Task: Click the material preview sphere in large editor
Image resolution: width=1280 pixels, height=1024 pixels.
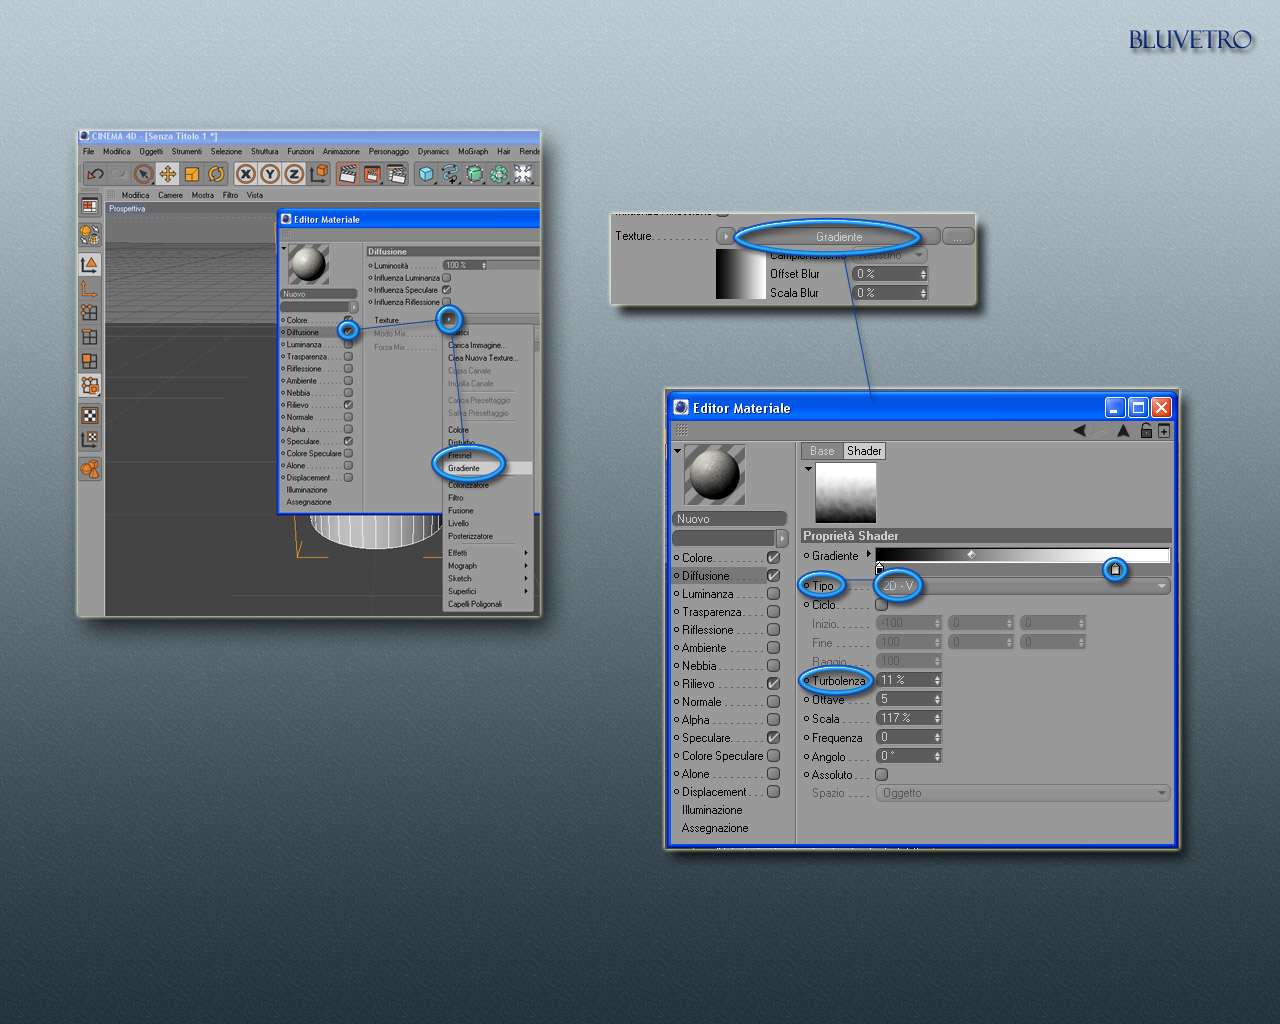Action: (x=714, y=475)
